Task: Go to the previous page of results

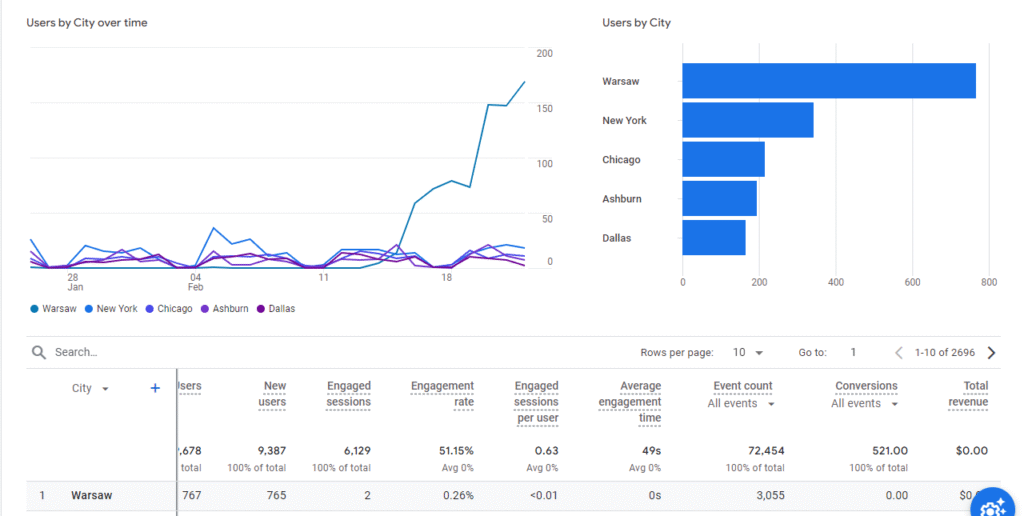Action: [898, 352]
